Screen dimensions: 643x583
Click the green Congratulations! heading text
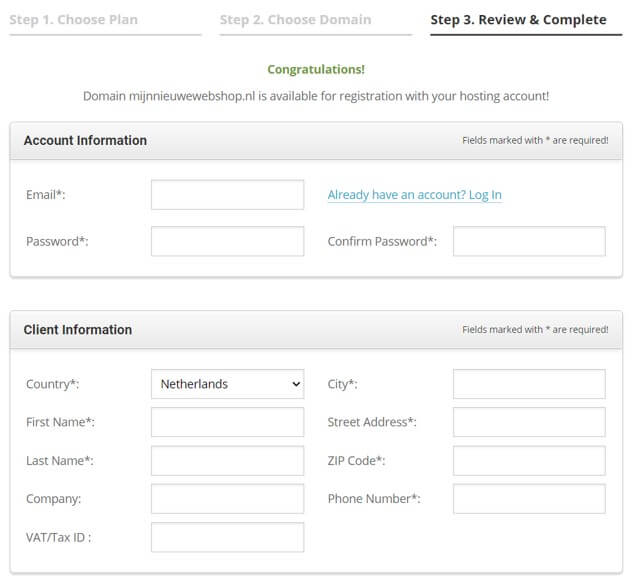tap(316, 70)
